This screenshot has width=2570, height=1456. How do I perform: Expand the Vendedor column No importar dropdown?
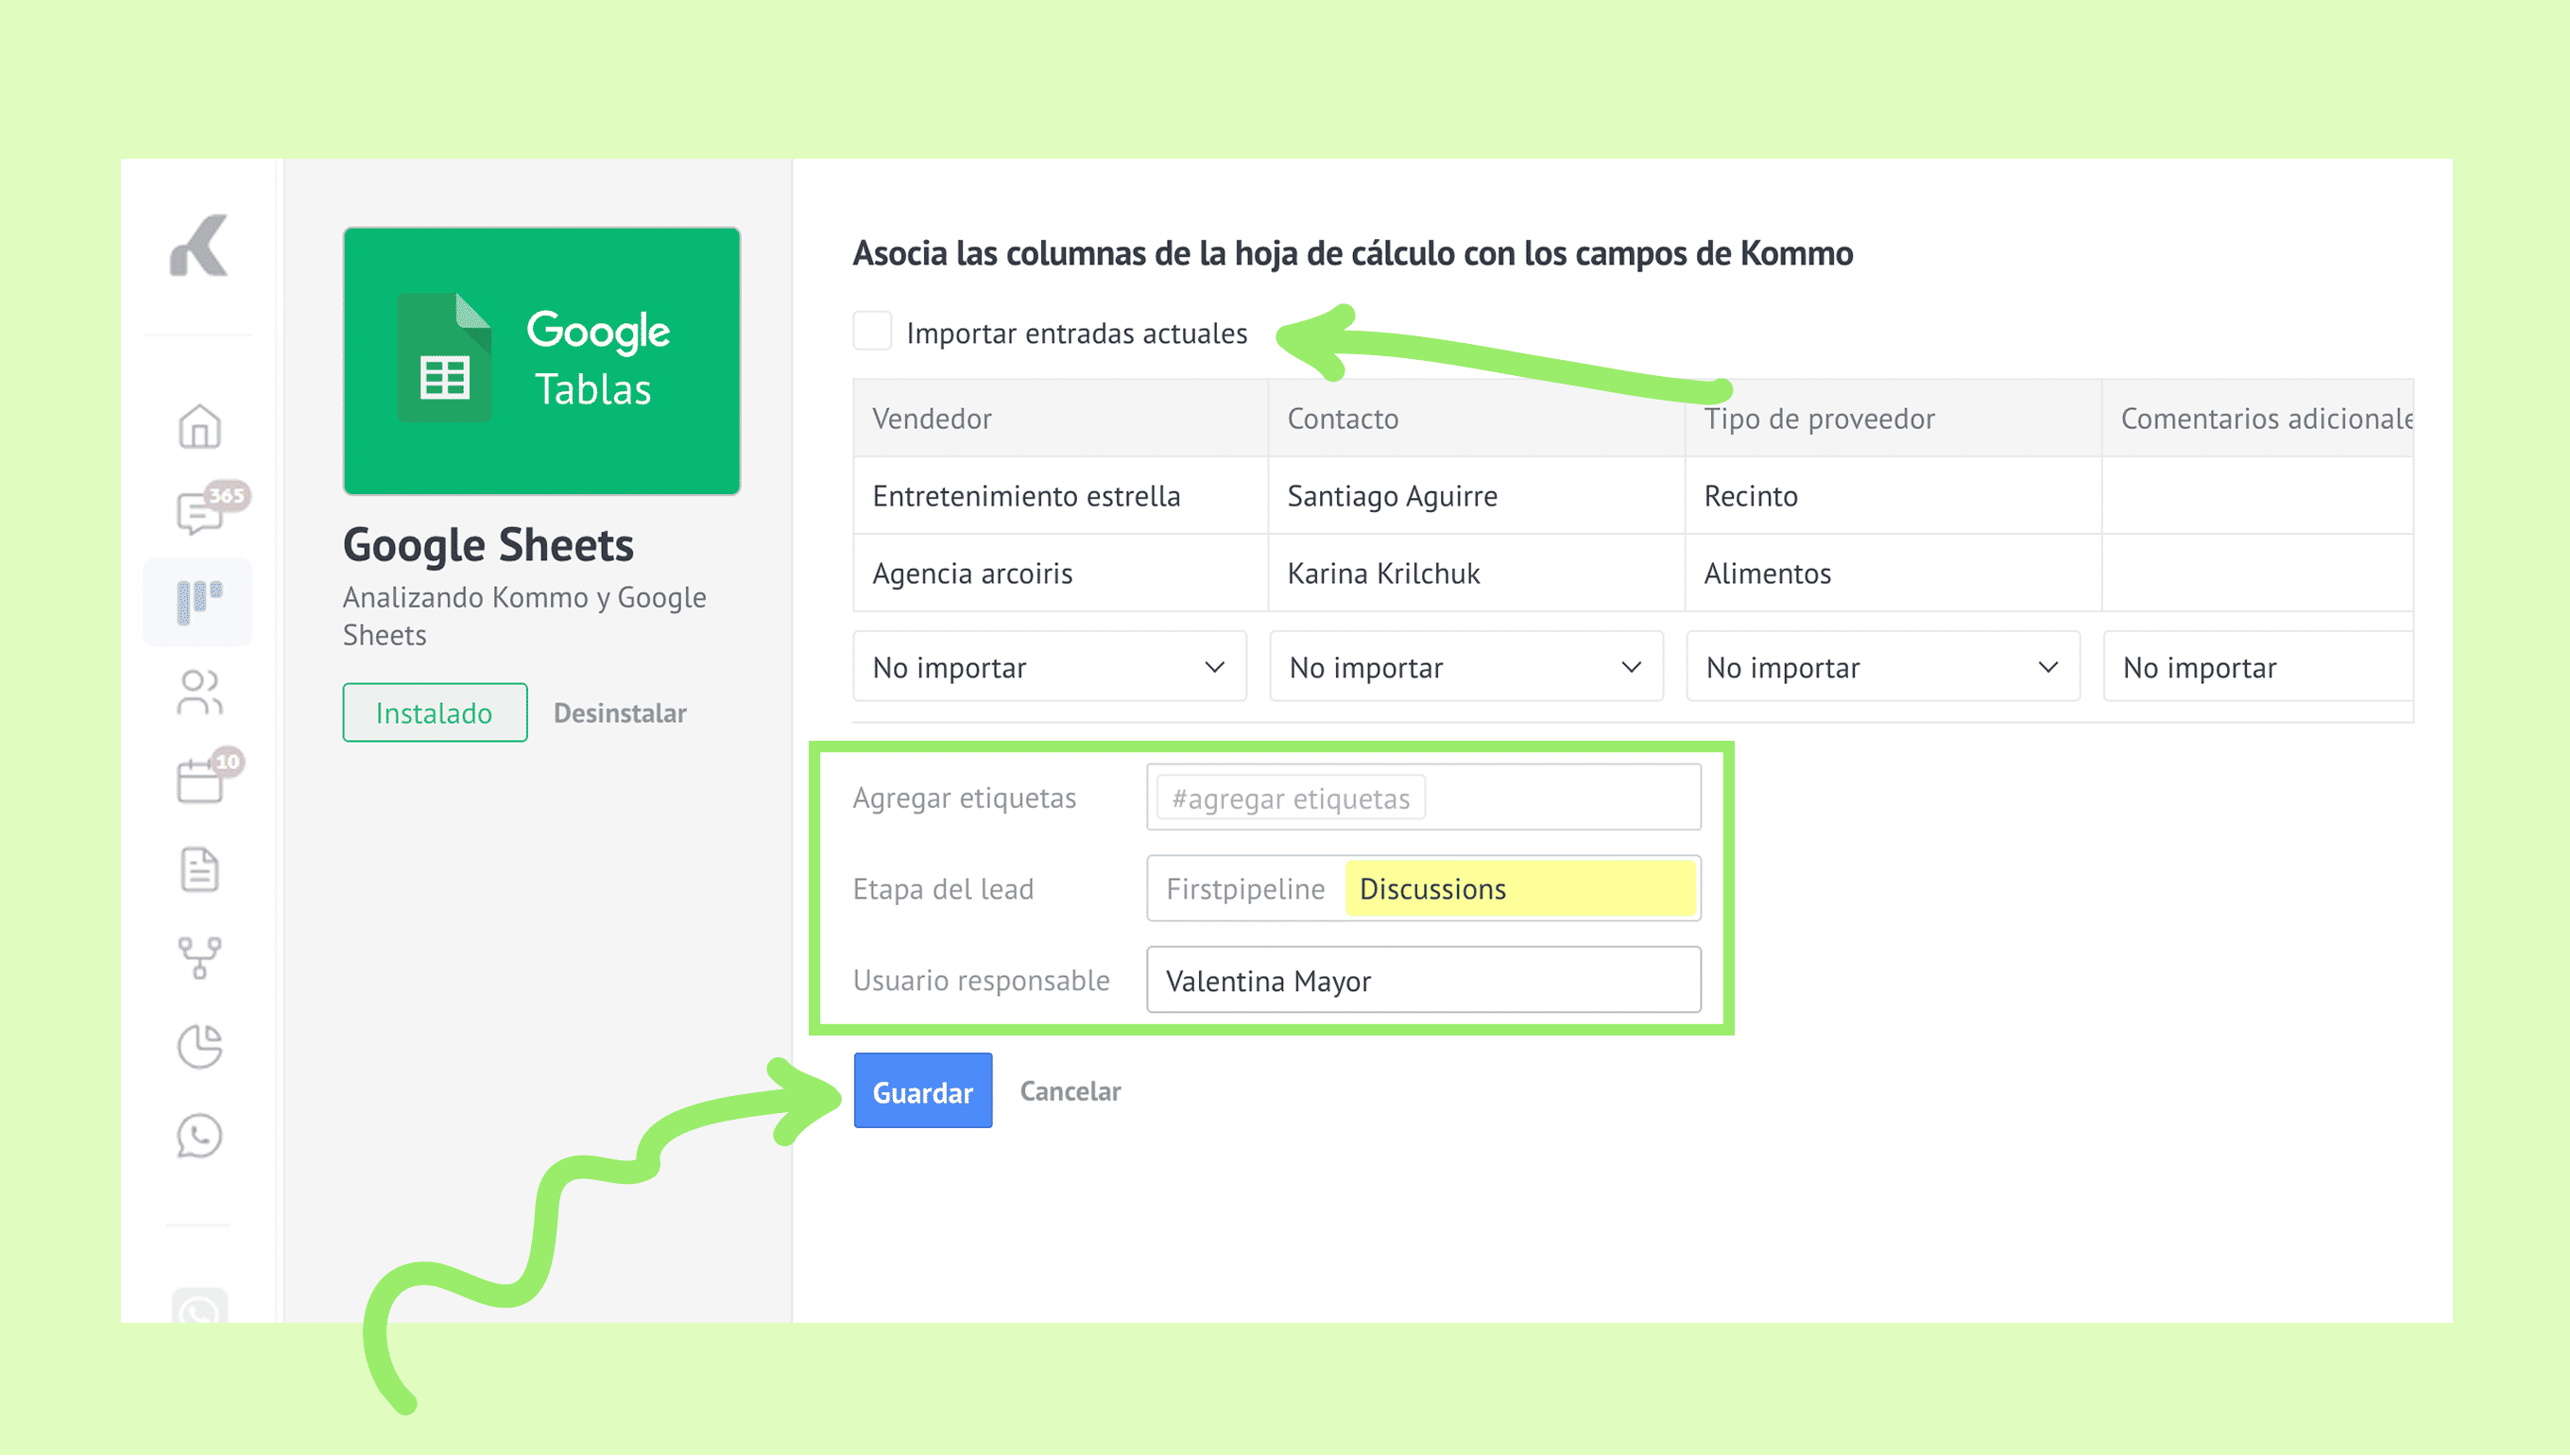[x=1049, y=667]
